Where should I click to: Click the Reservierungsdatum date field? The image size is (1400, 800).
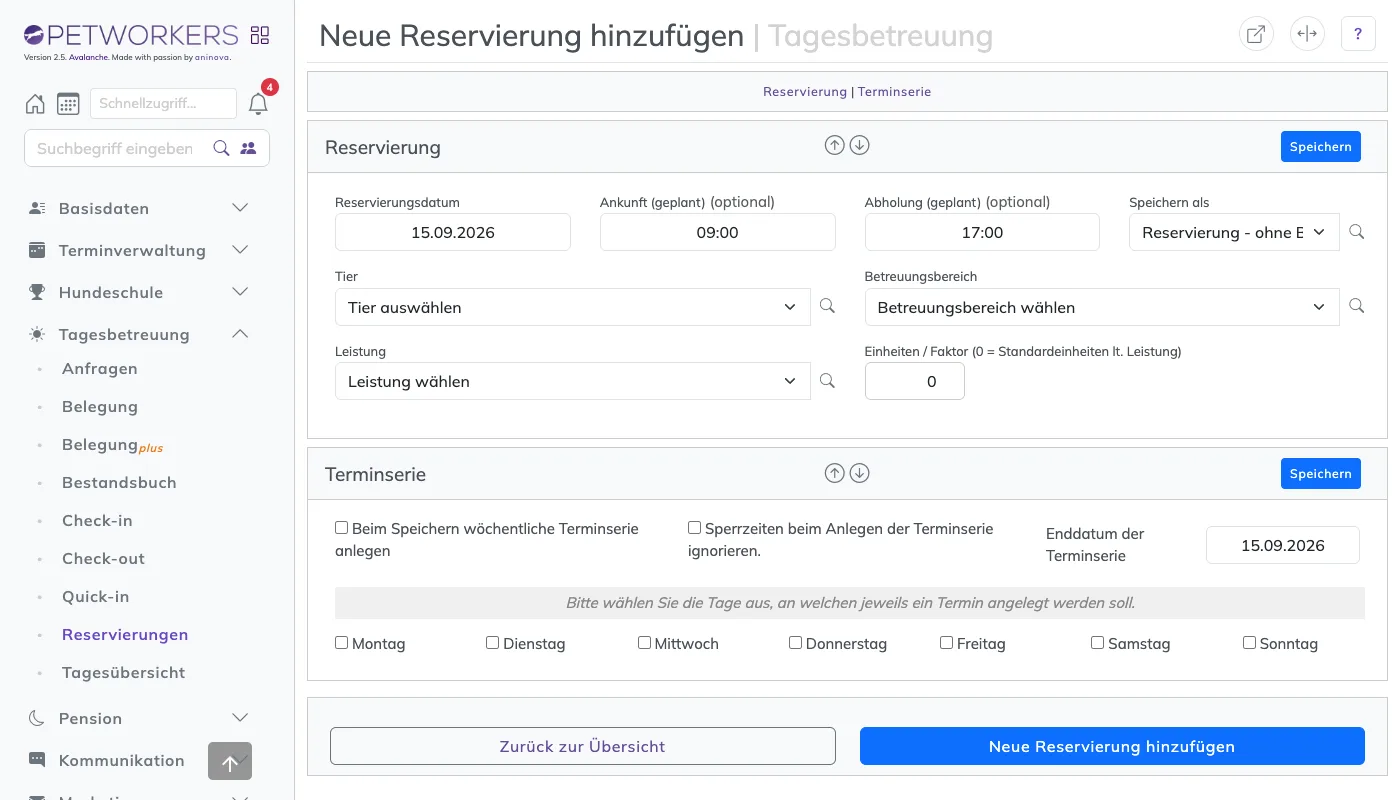[x=453, y=232]
